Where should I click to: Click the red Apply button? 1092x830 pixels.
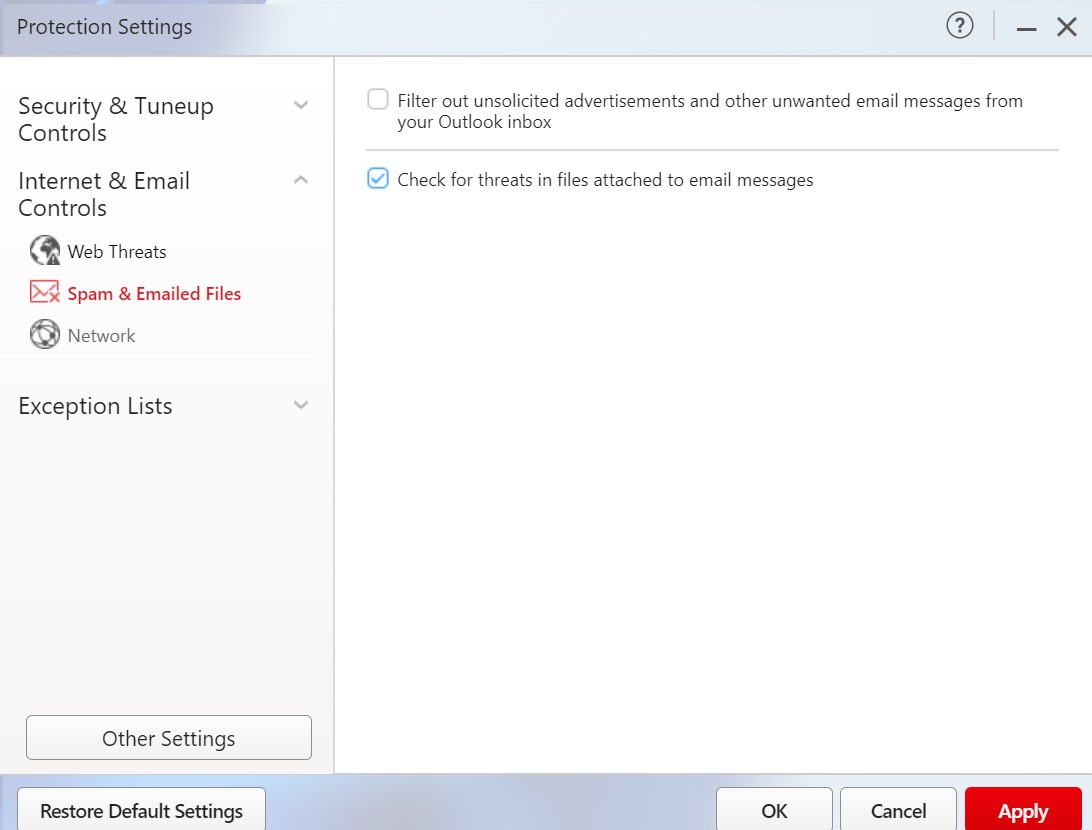coord(1022,810)
